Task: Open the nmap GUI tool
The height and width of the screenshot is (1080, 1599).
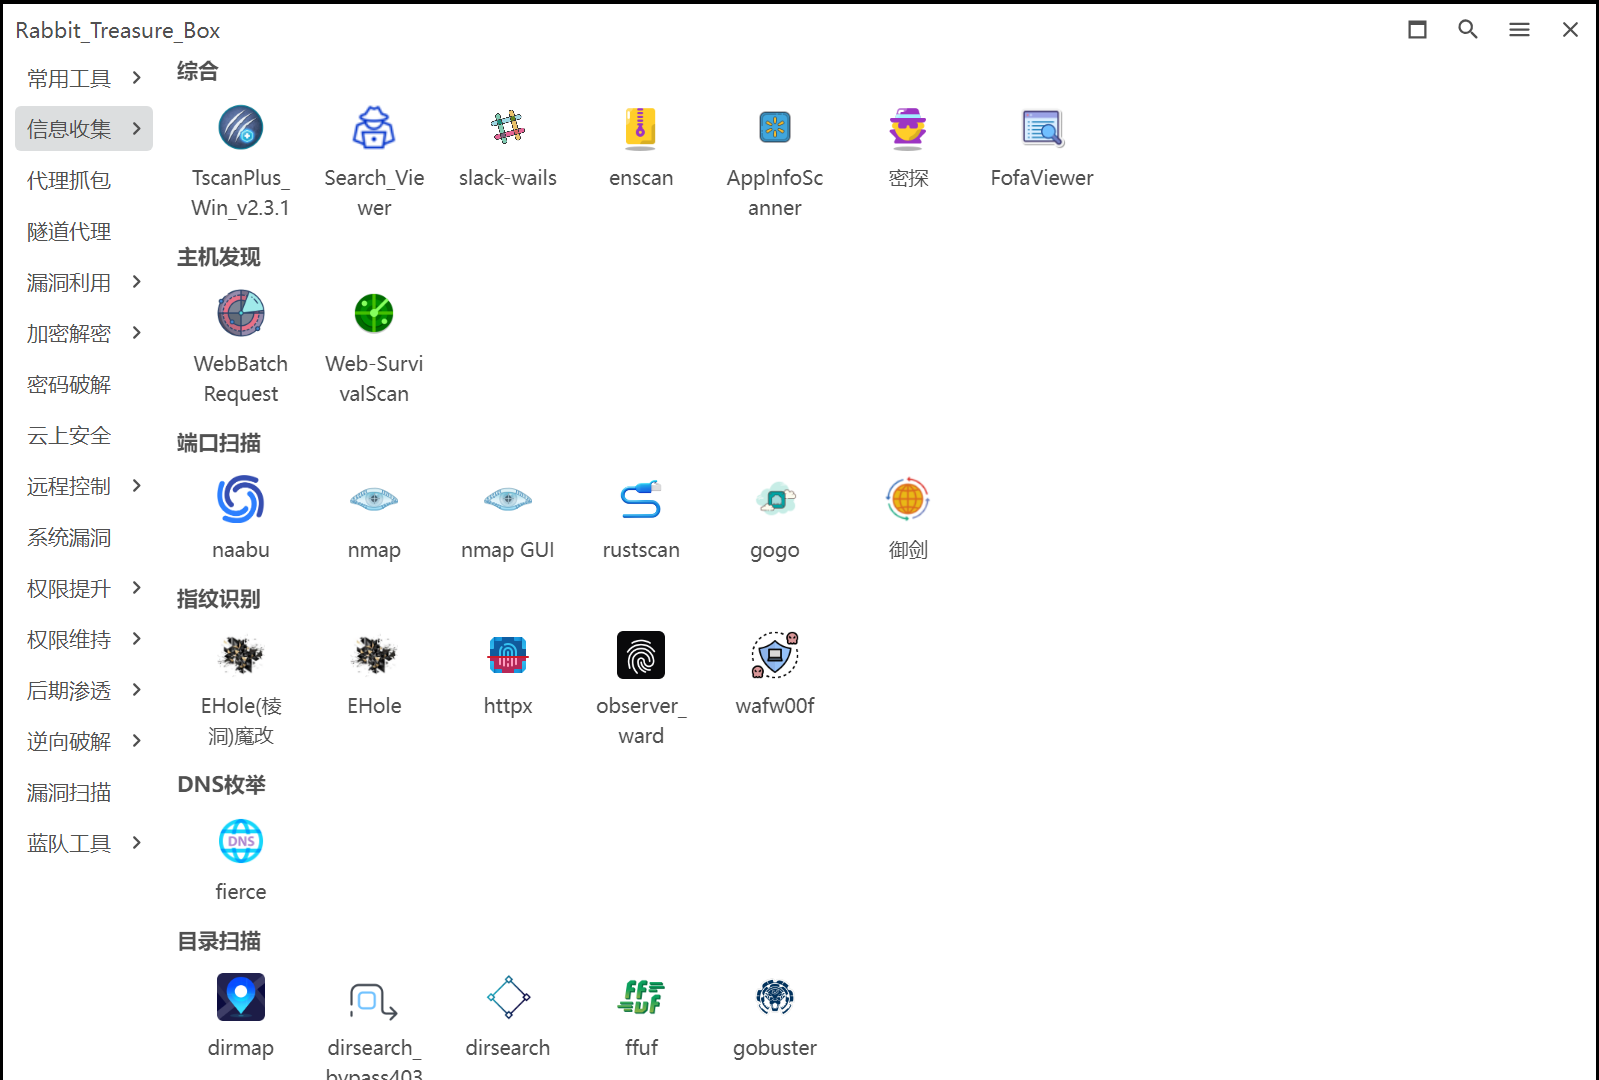Action: [508, 500]
